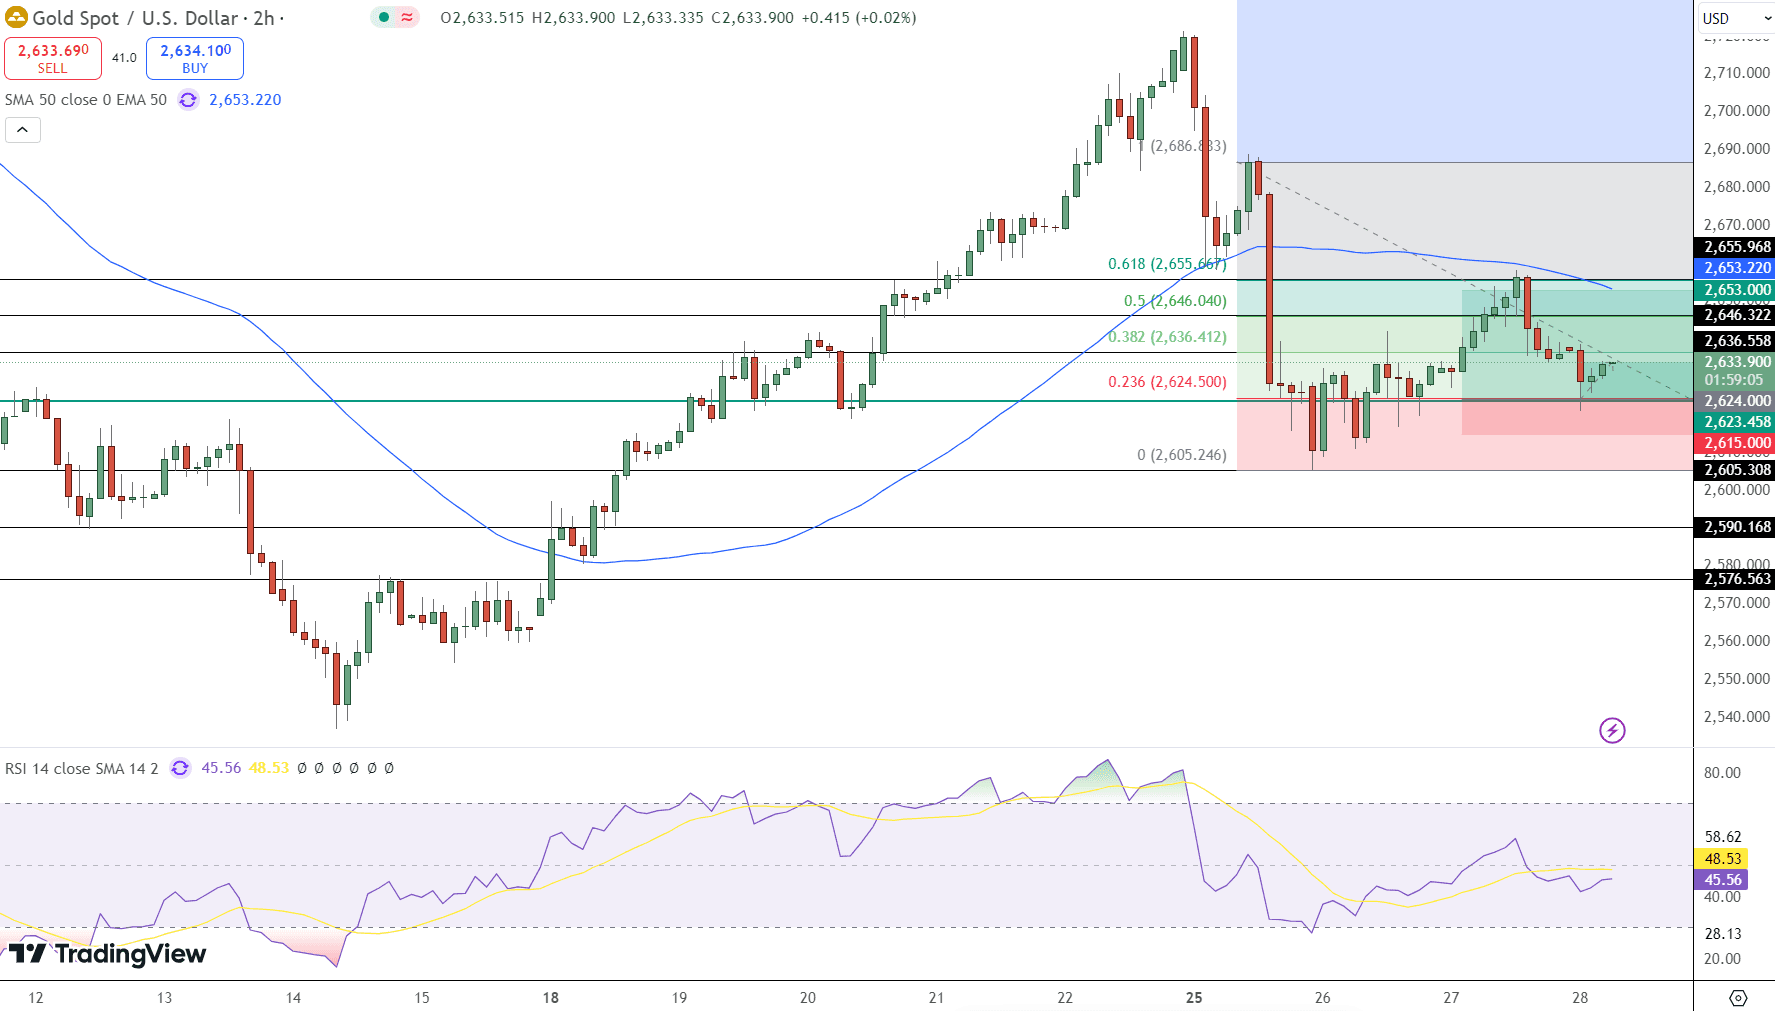1775x1011 pixels.
Task: Click the 2,636.558 price axis label
Action: 1734,341
